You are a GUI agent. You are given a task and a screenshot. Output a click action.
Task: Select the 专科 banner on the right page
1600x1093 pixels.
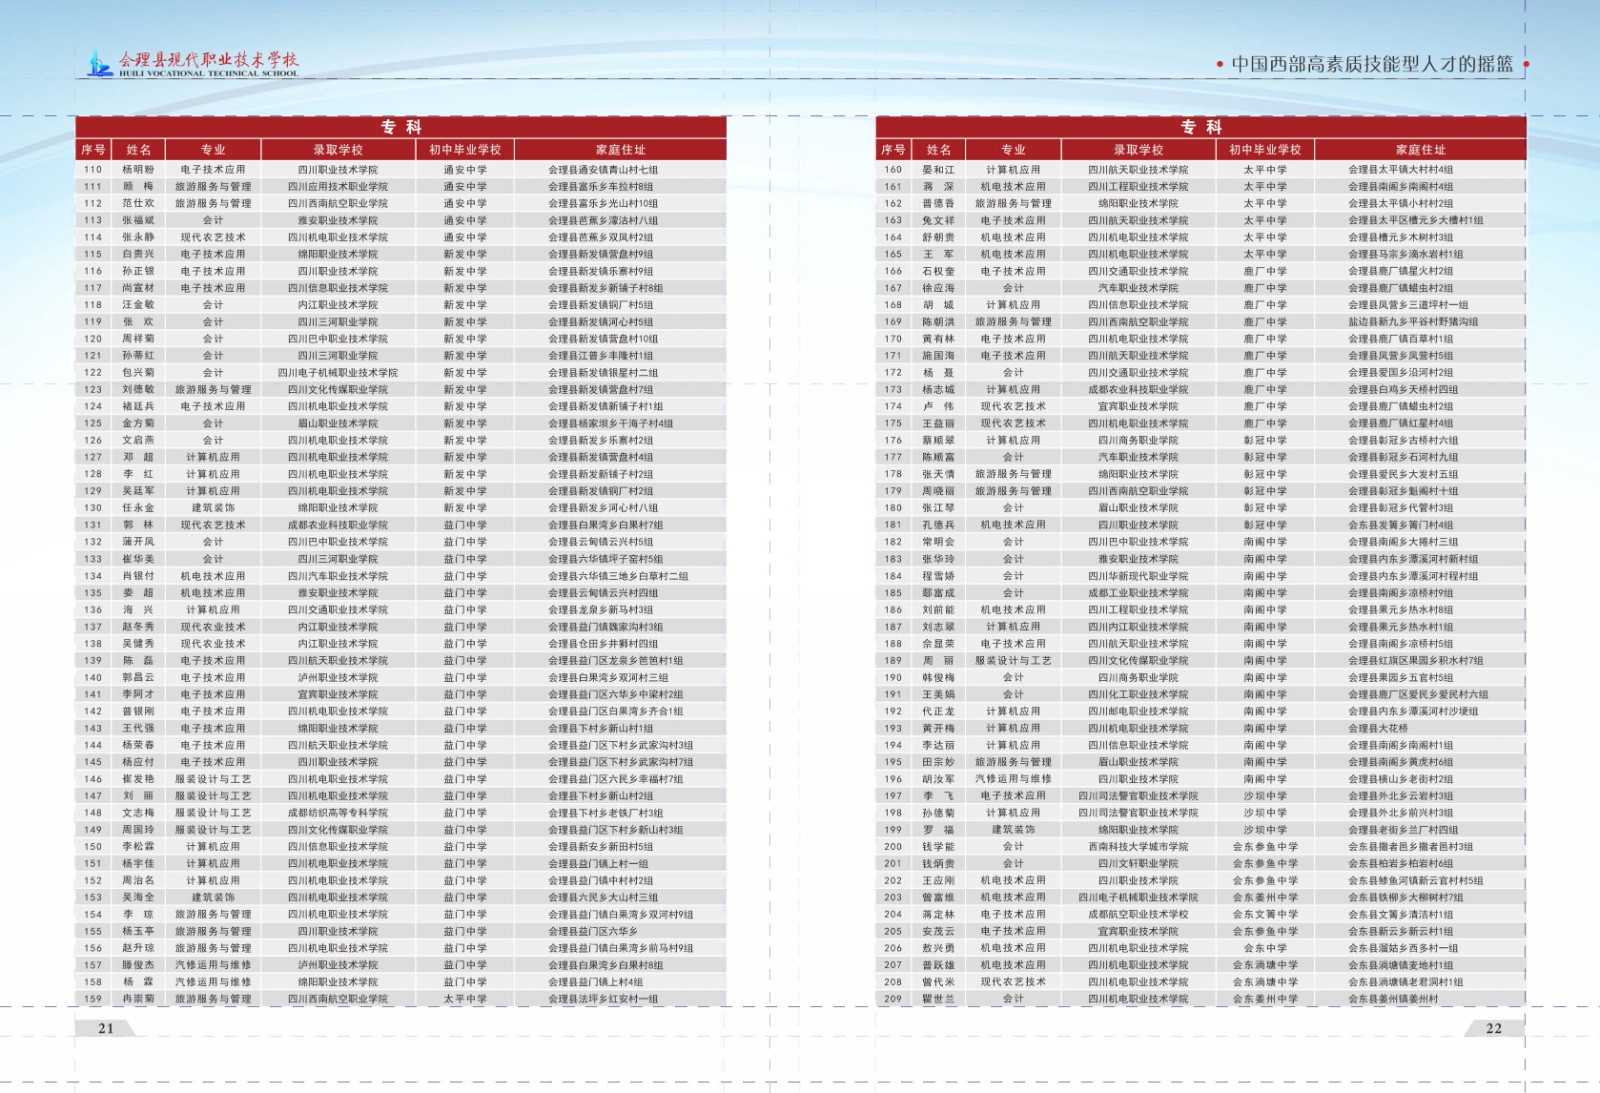click(1200, 127)
